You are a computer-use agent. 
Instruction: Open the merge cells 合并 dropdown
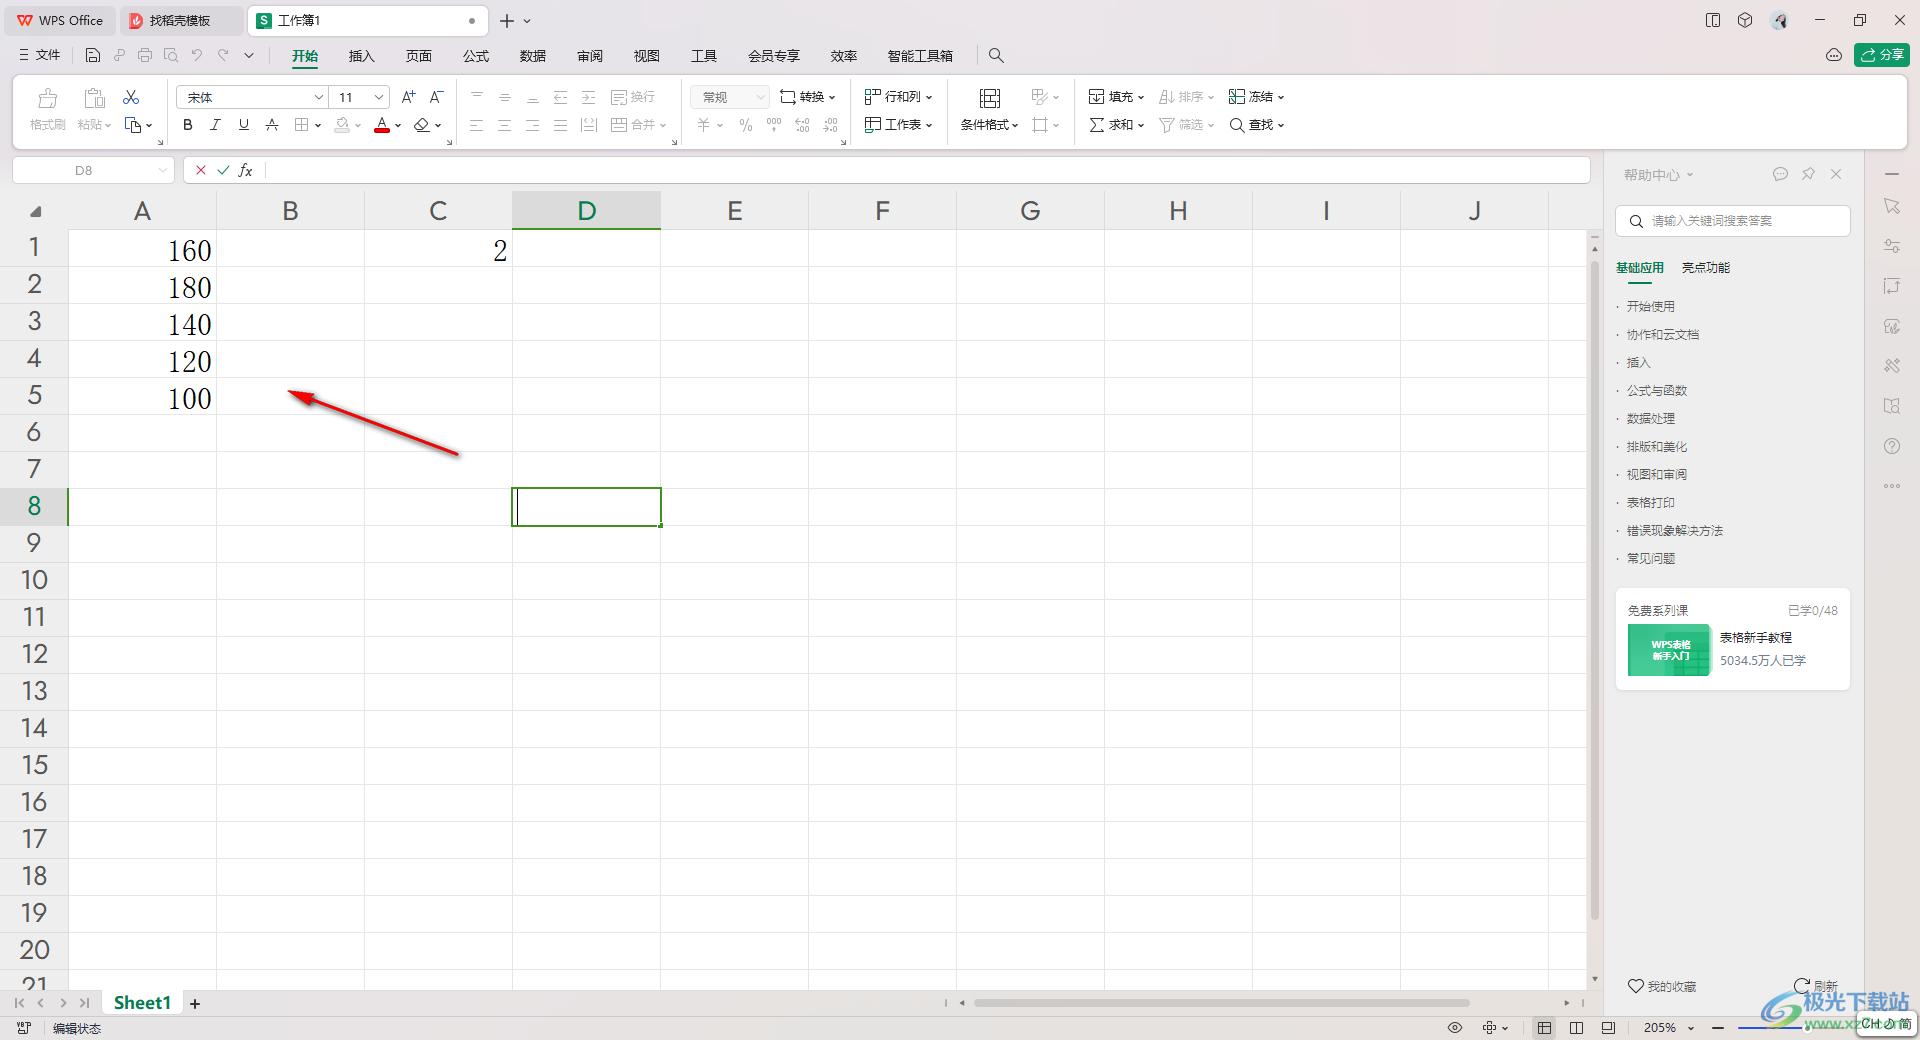pyautogui.click(x=638, y=125)
